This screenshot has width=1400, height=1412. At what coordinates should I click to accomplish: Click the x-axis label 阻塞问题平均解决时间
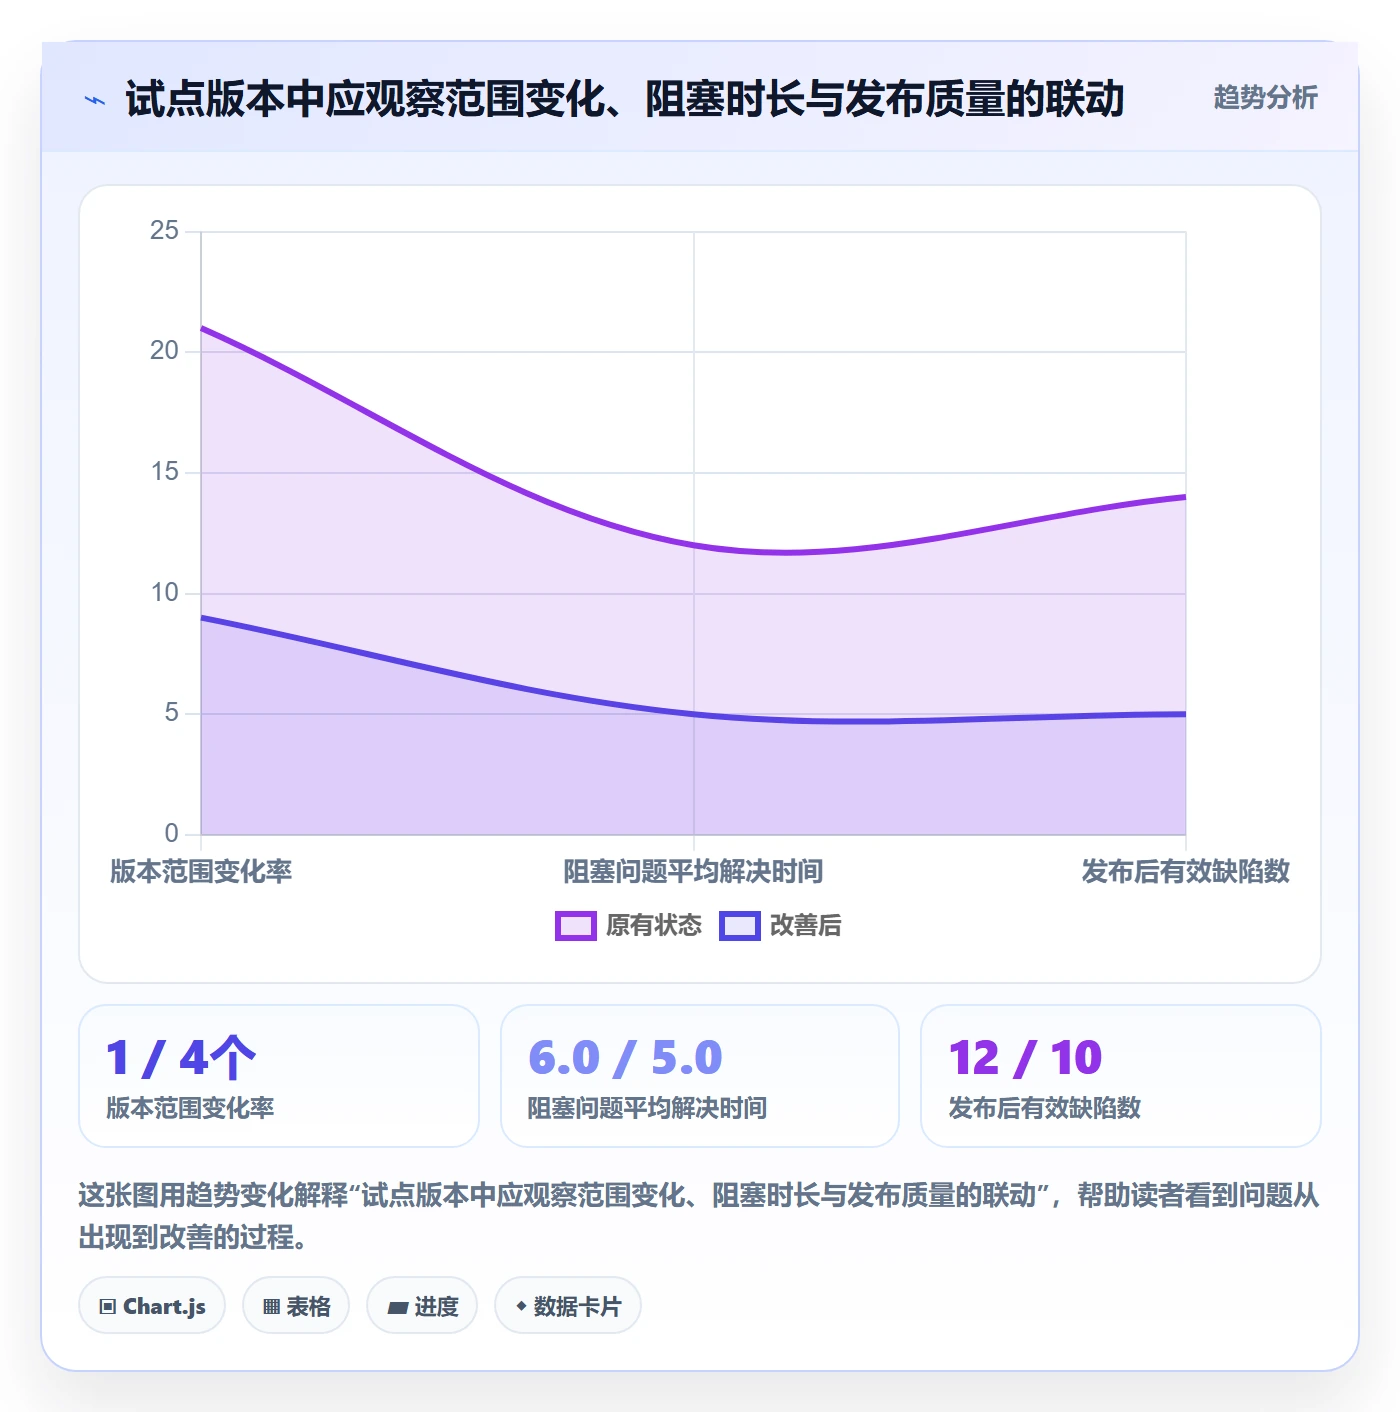pyautogui.click(x=693, y=872)
